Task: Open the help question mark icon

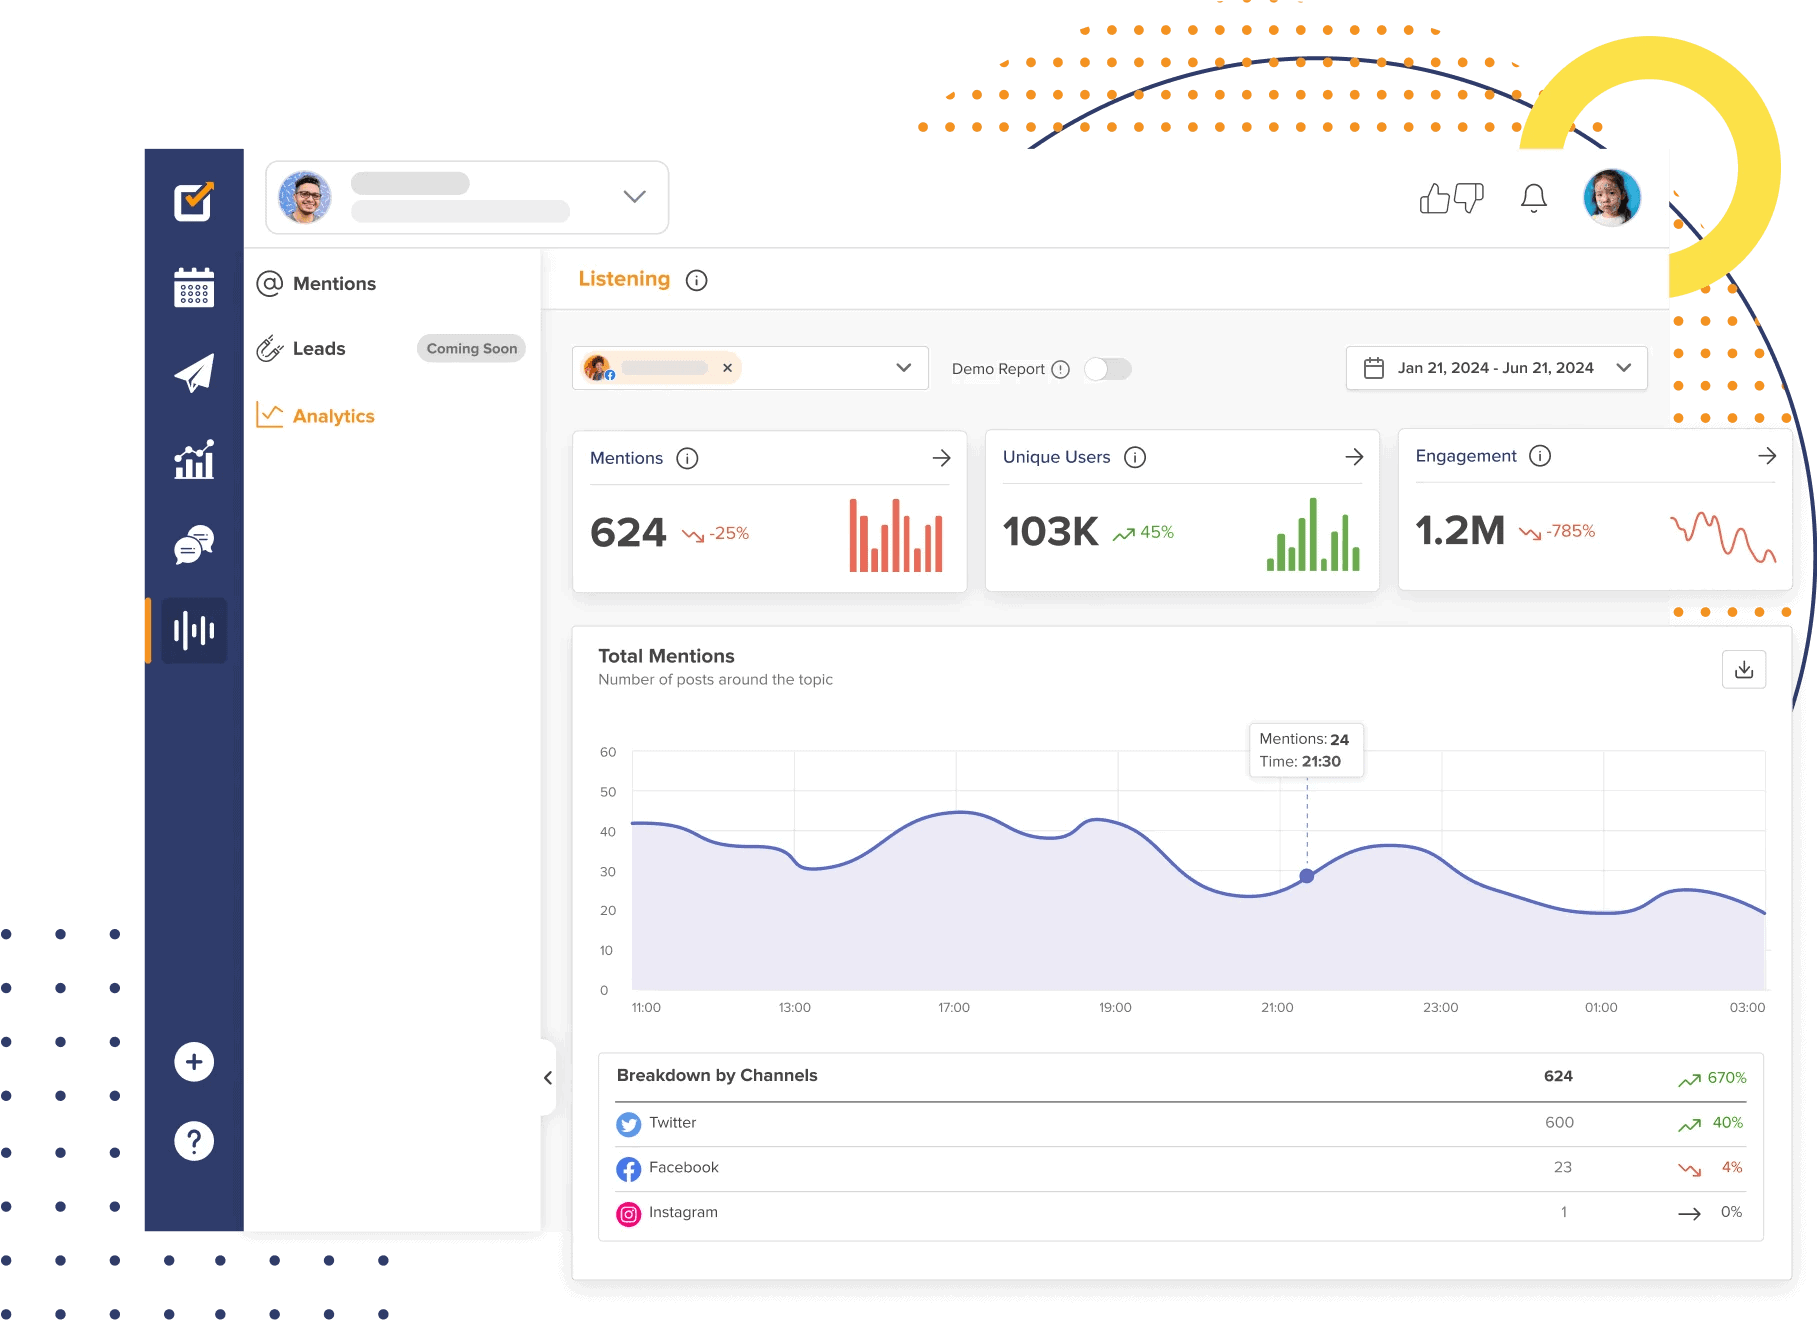Action: (194, 1141)
